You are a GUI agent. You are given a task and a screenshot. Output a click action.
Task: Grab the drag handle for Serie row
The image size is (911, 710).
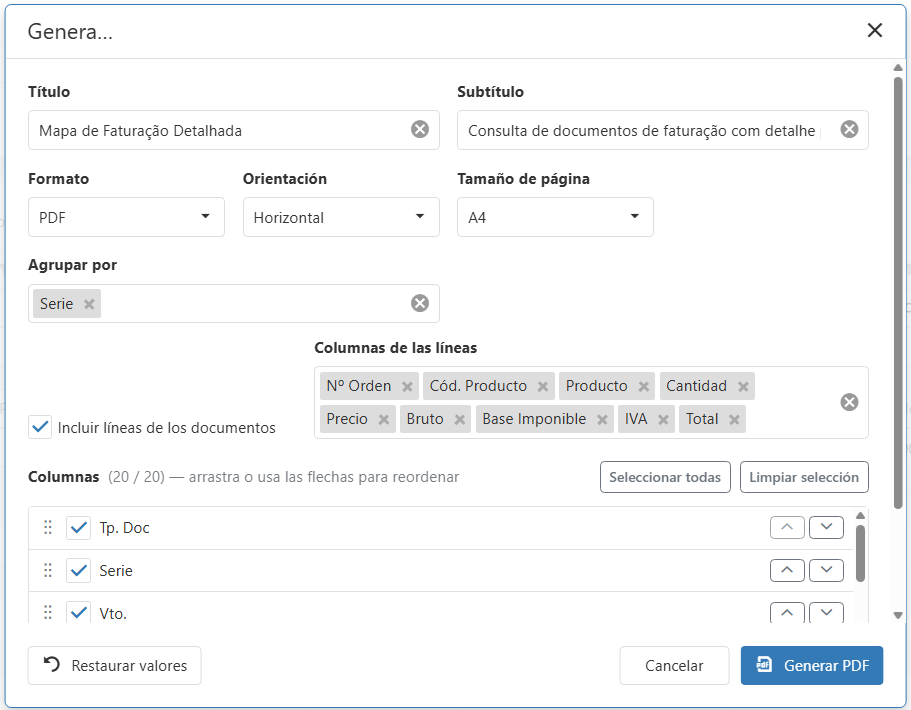tap(48, 571)
